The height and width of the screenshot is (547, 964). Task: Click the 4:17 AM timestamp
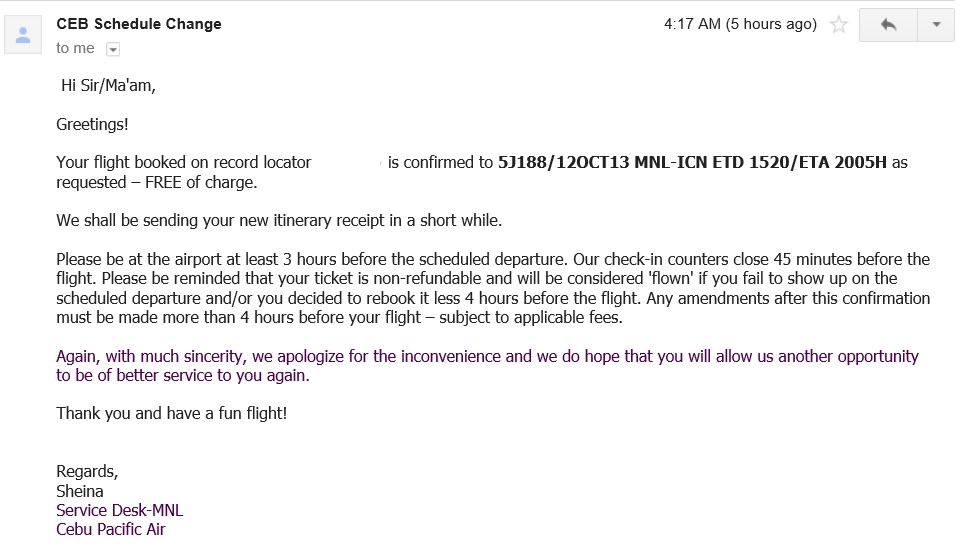(x=740, y=24)
